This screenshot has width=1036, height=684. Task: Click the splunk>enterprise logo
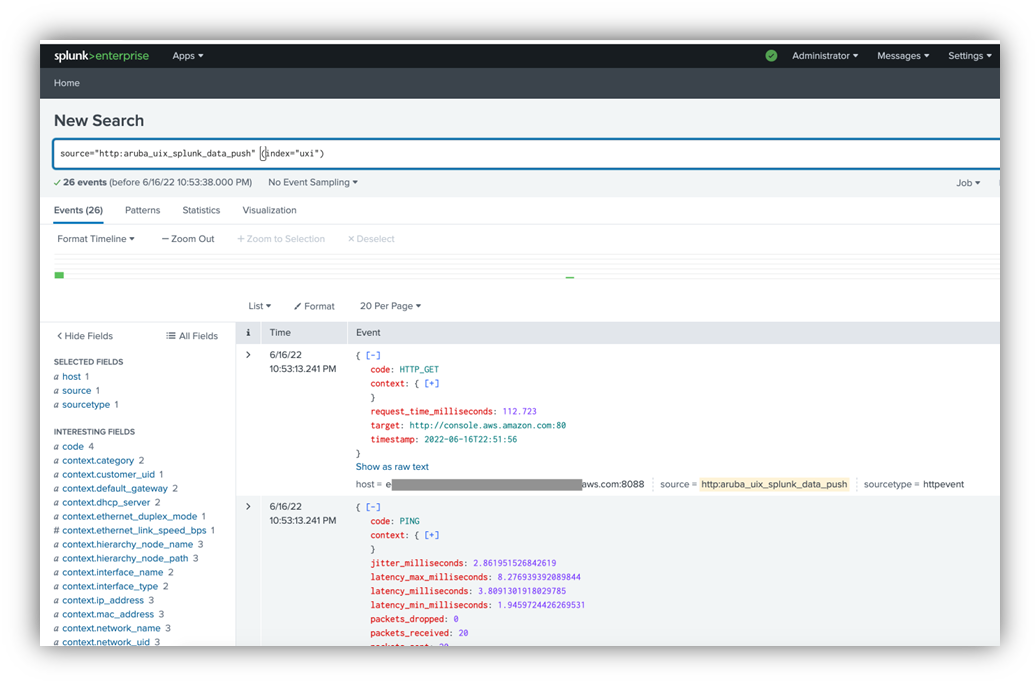[100, 55]
